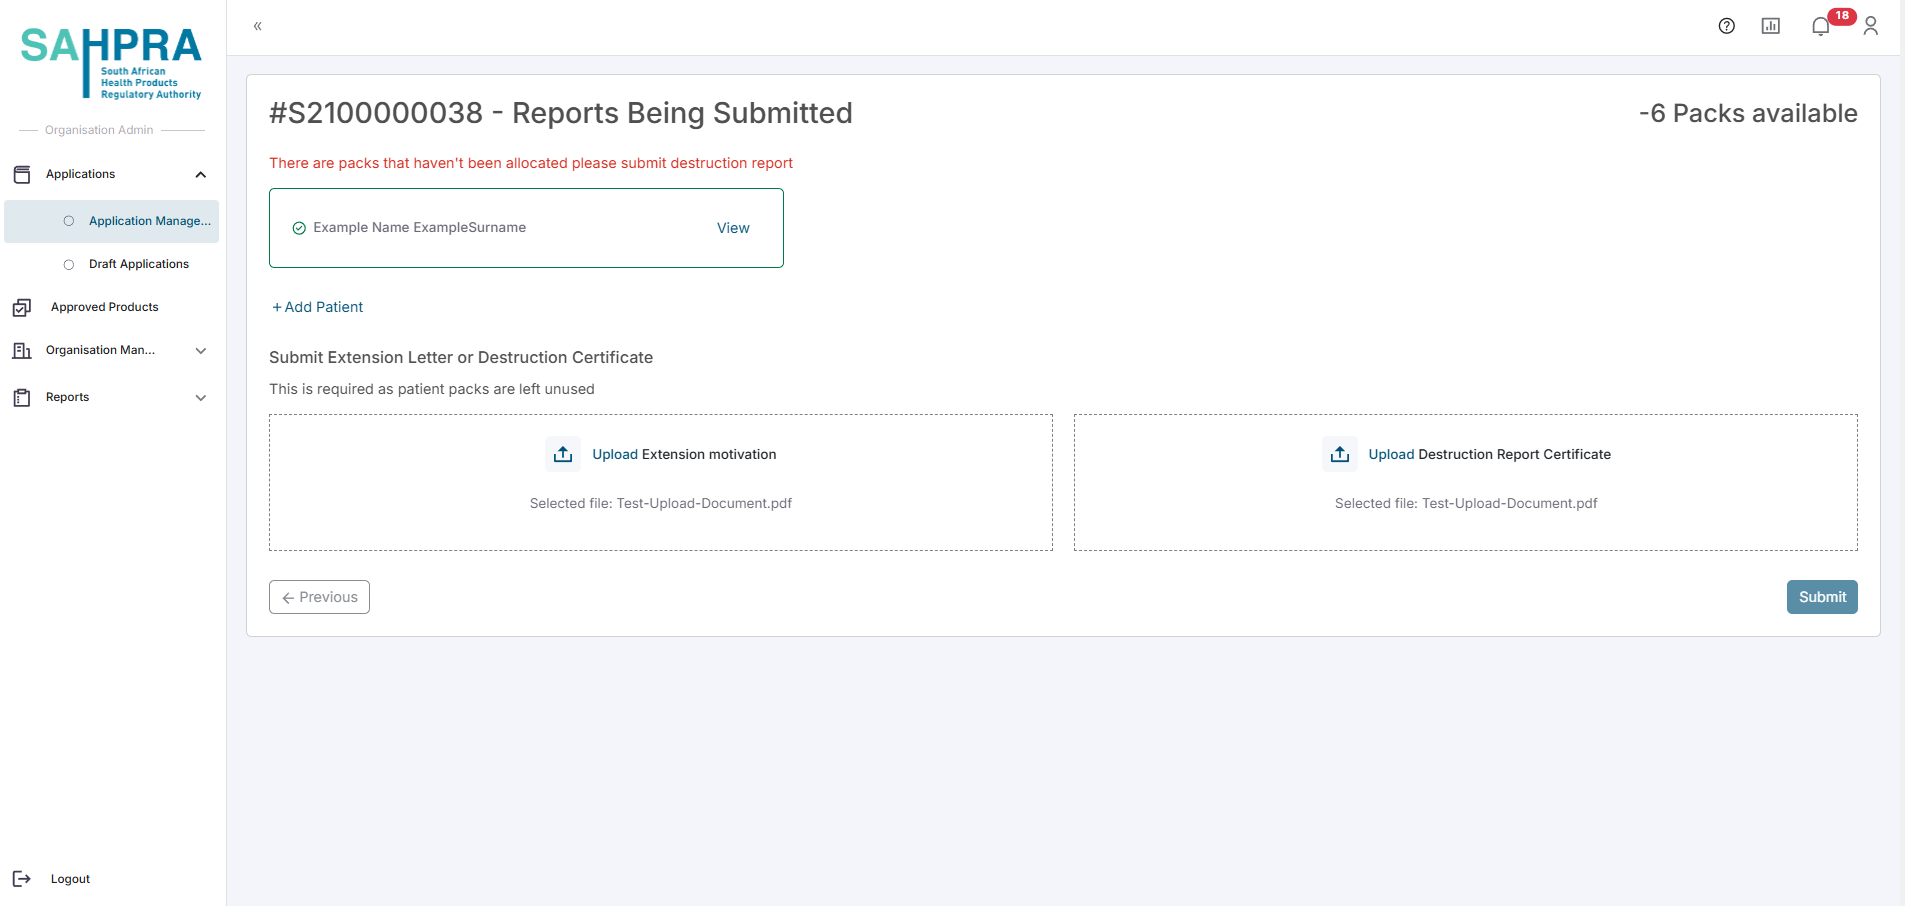Viewport: 1905px width, 906px height.
Task: Click the upload icon for Destruction Report Certificate
Action: pos(1339,454)
